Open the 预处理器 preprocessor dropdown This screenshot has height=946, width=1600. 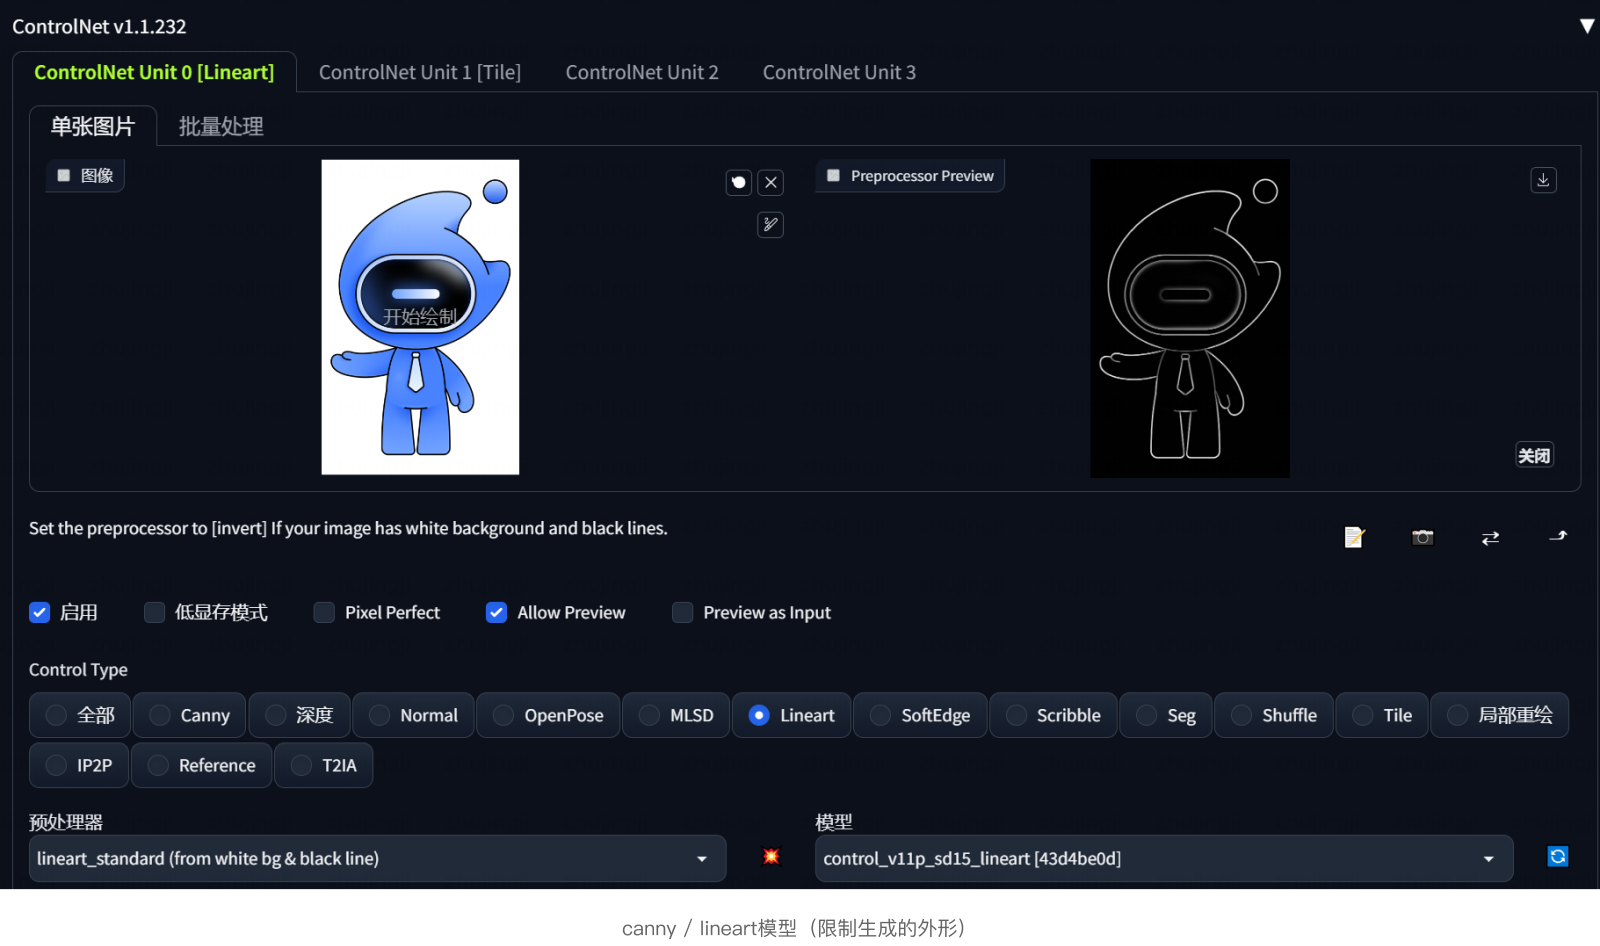[377, 858]
